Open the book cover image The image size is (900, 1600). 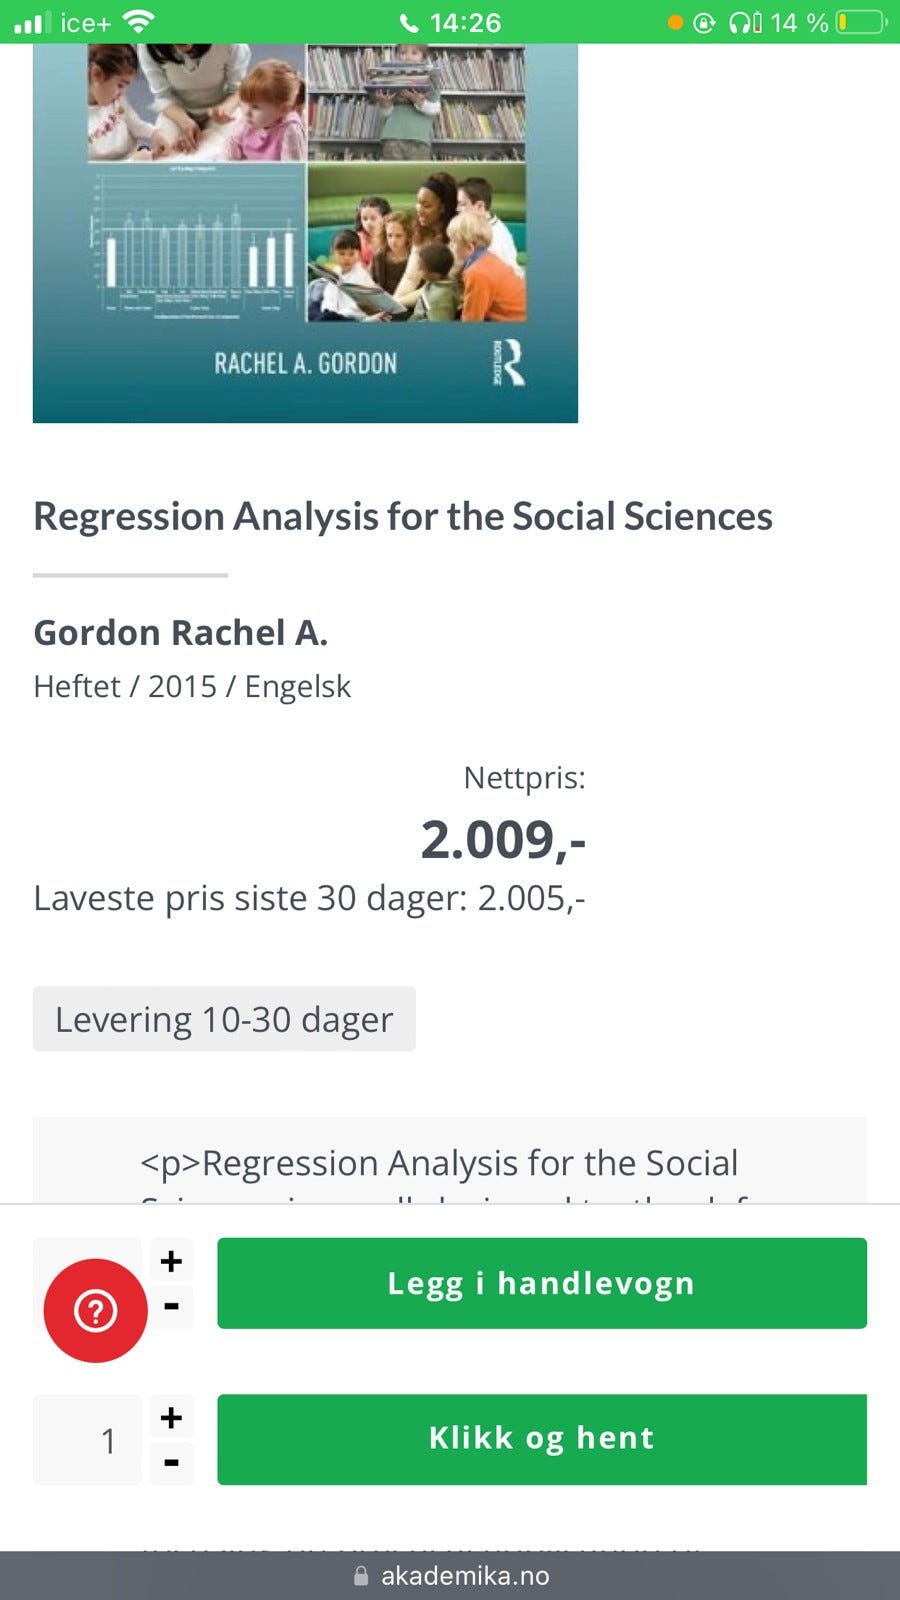(305, 230)
